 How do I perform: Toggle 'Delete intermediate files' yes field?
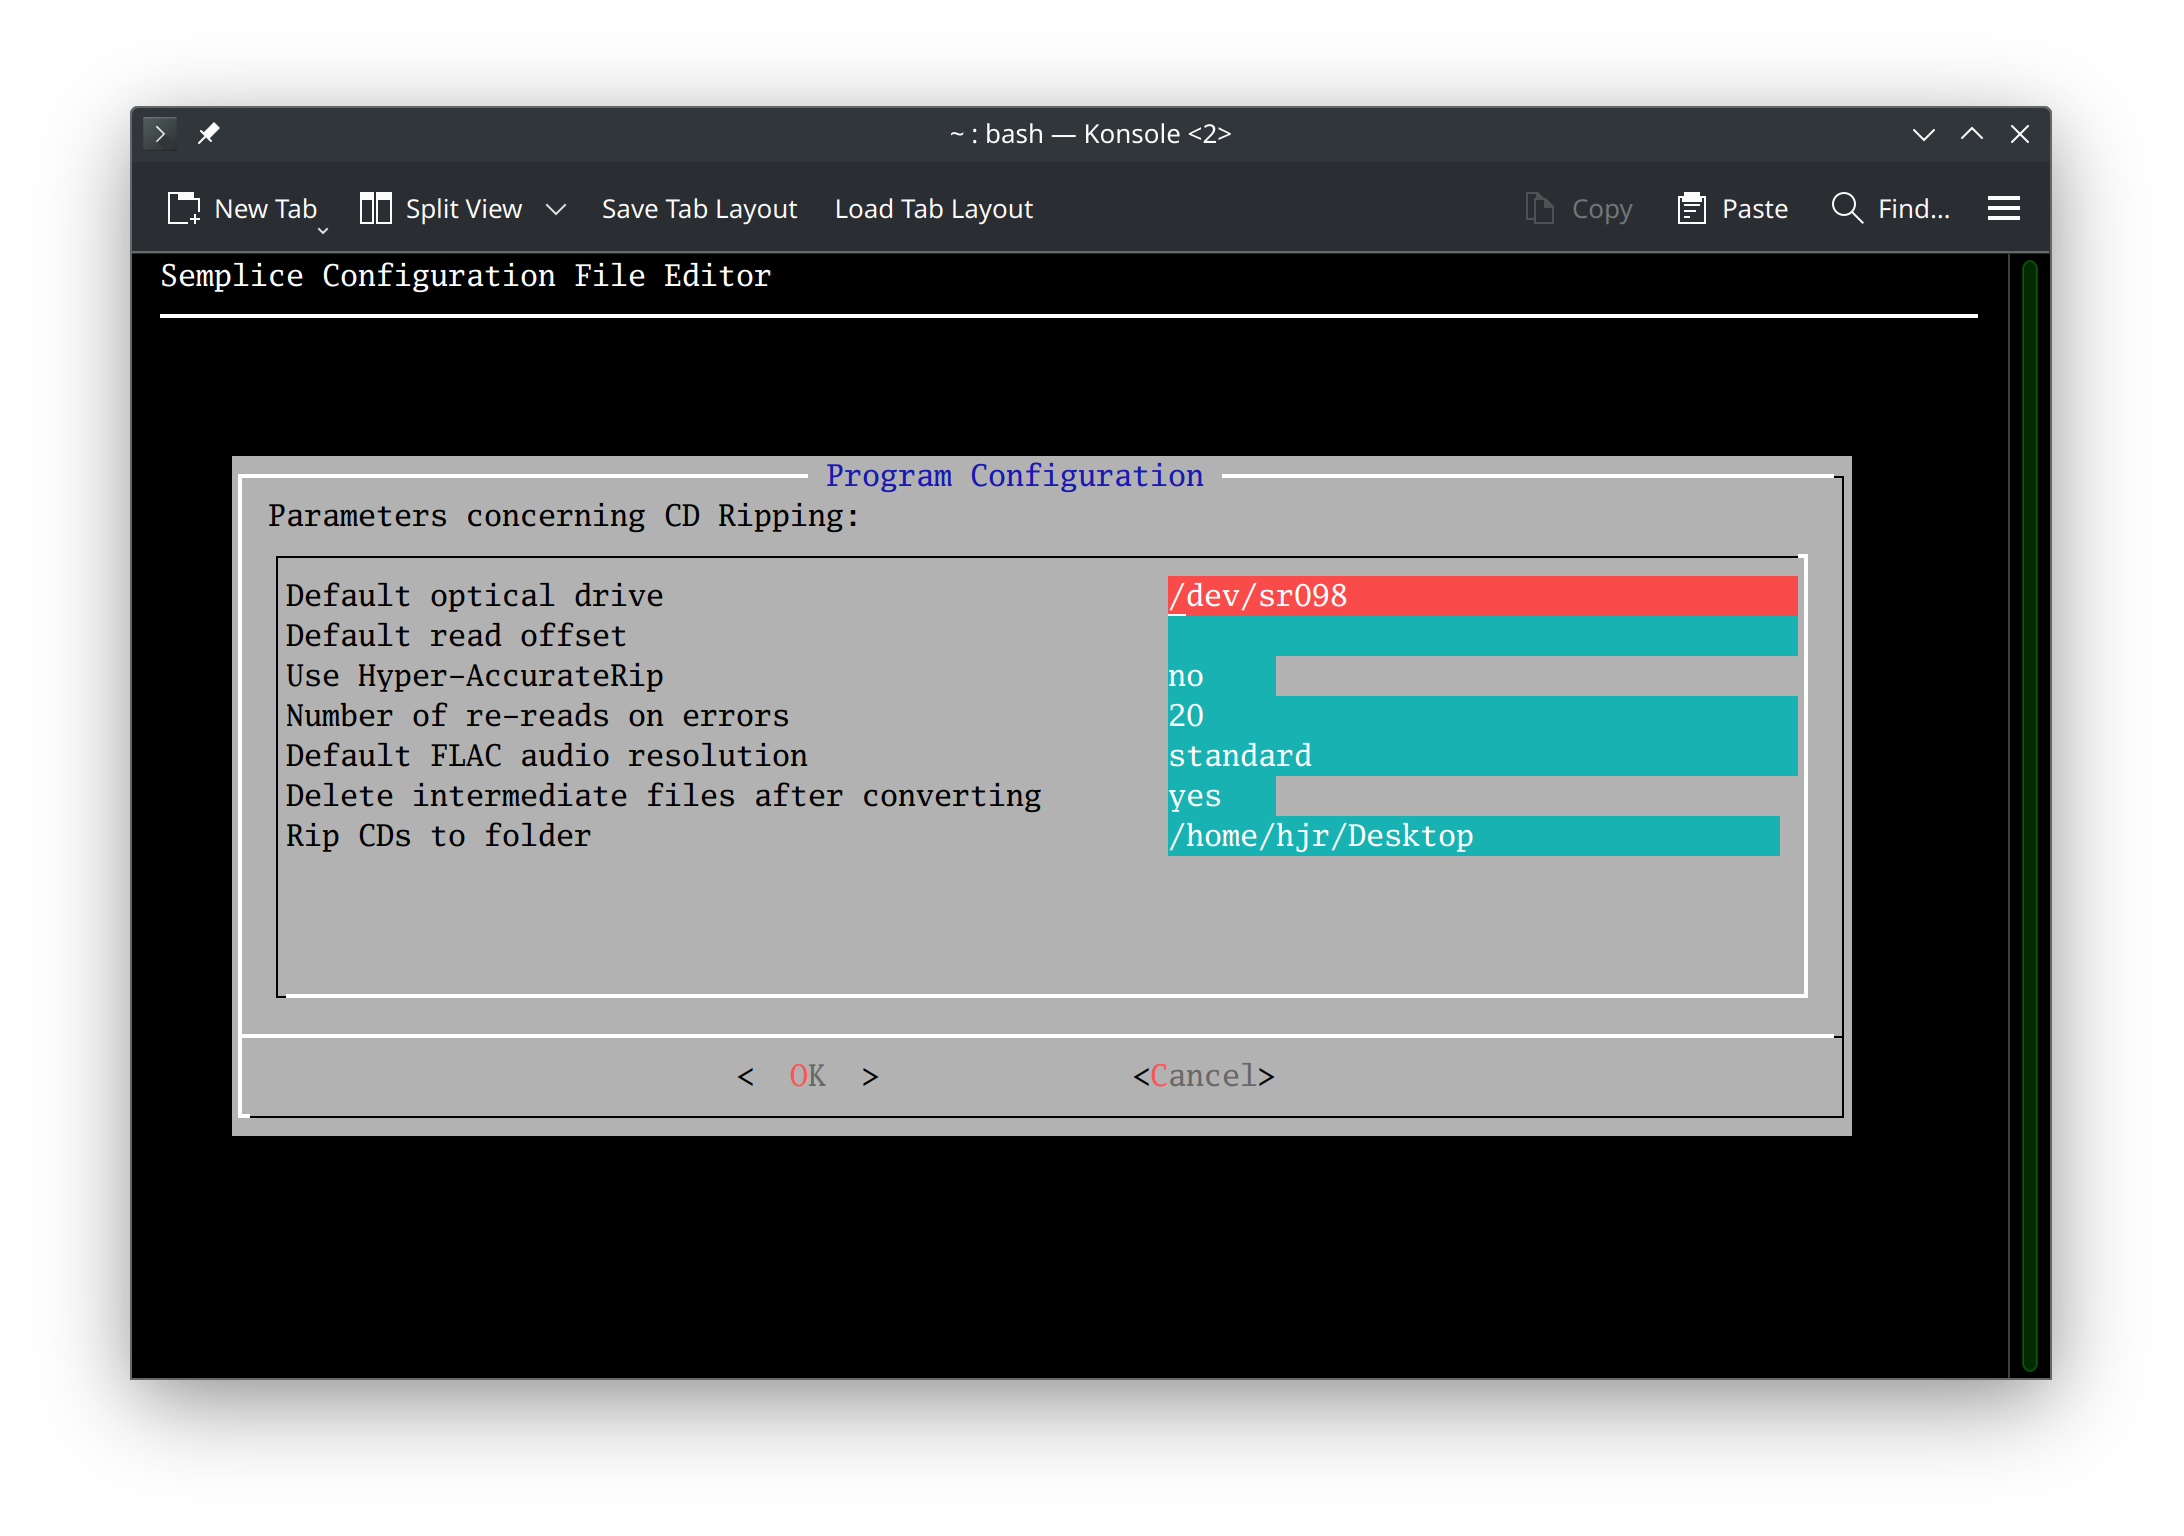click(x=1220, y=796)
